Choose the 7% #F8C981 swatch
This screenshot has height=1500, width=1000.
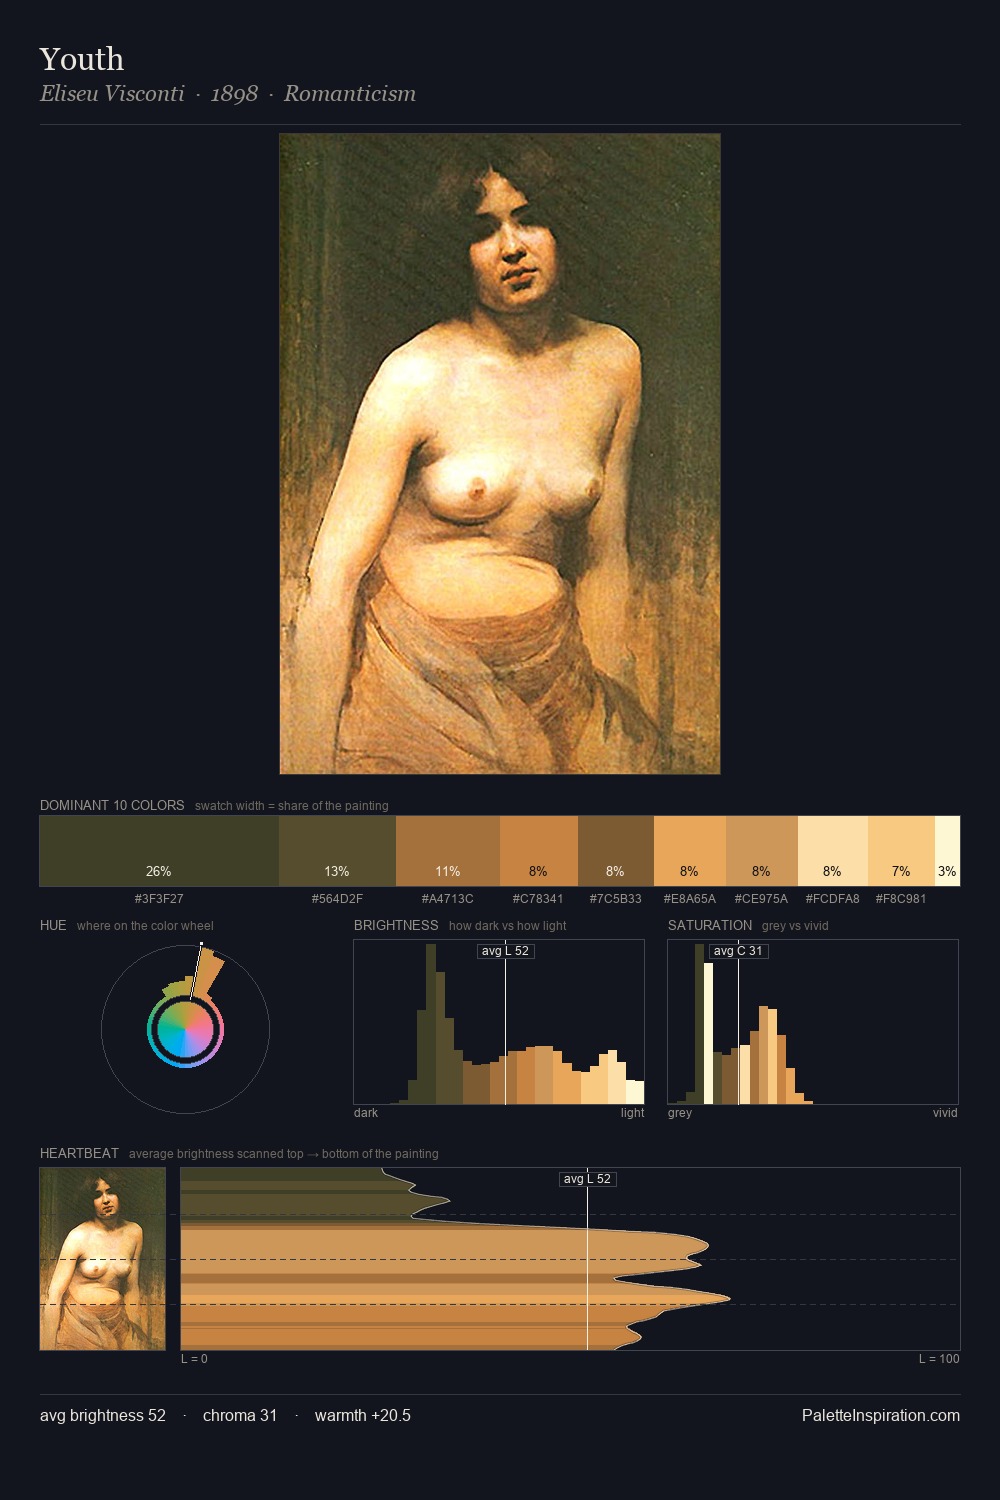(901, 851)
